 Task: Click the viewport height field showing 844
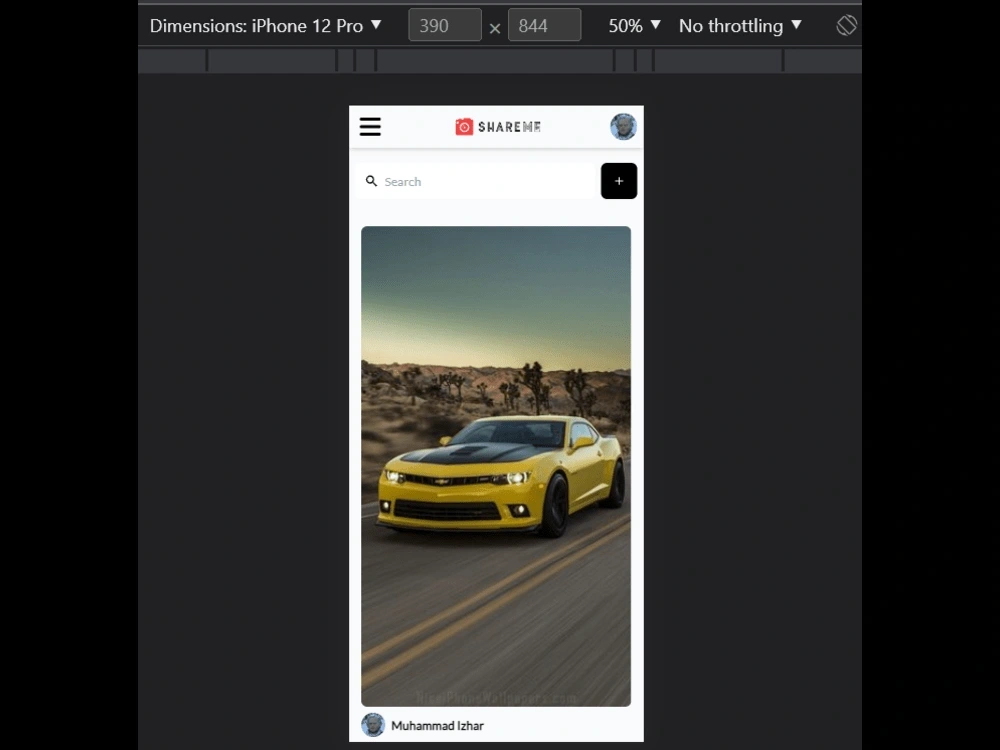coord(544,26)
